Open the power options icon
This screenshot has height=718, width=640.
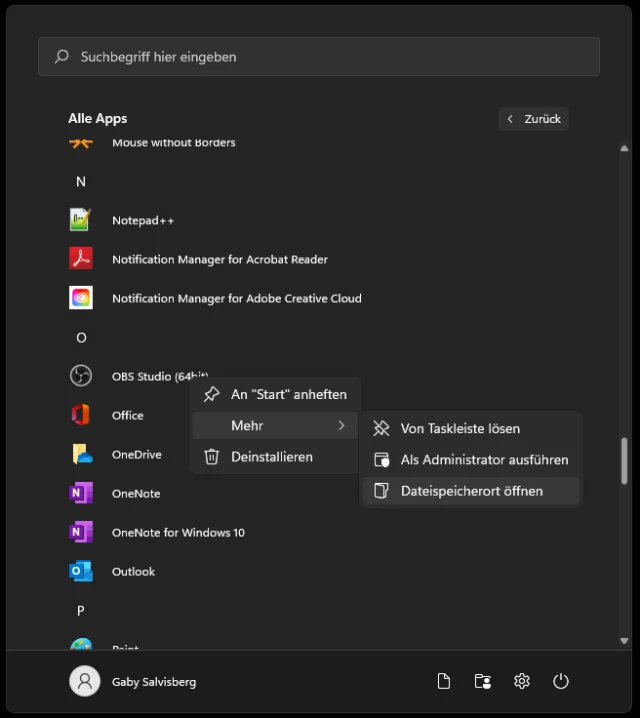click(561, 681)
